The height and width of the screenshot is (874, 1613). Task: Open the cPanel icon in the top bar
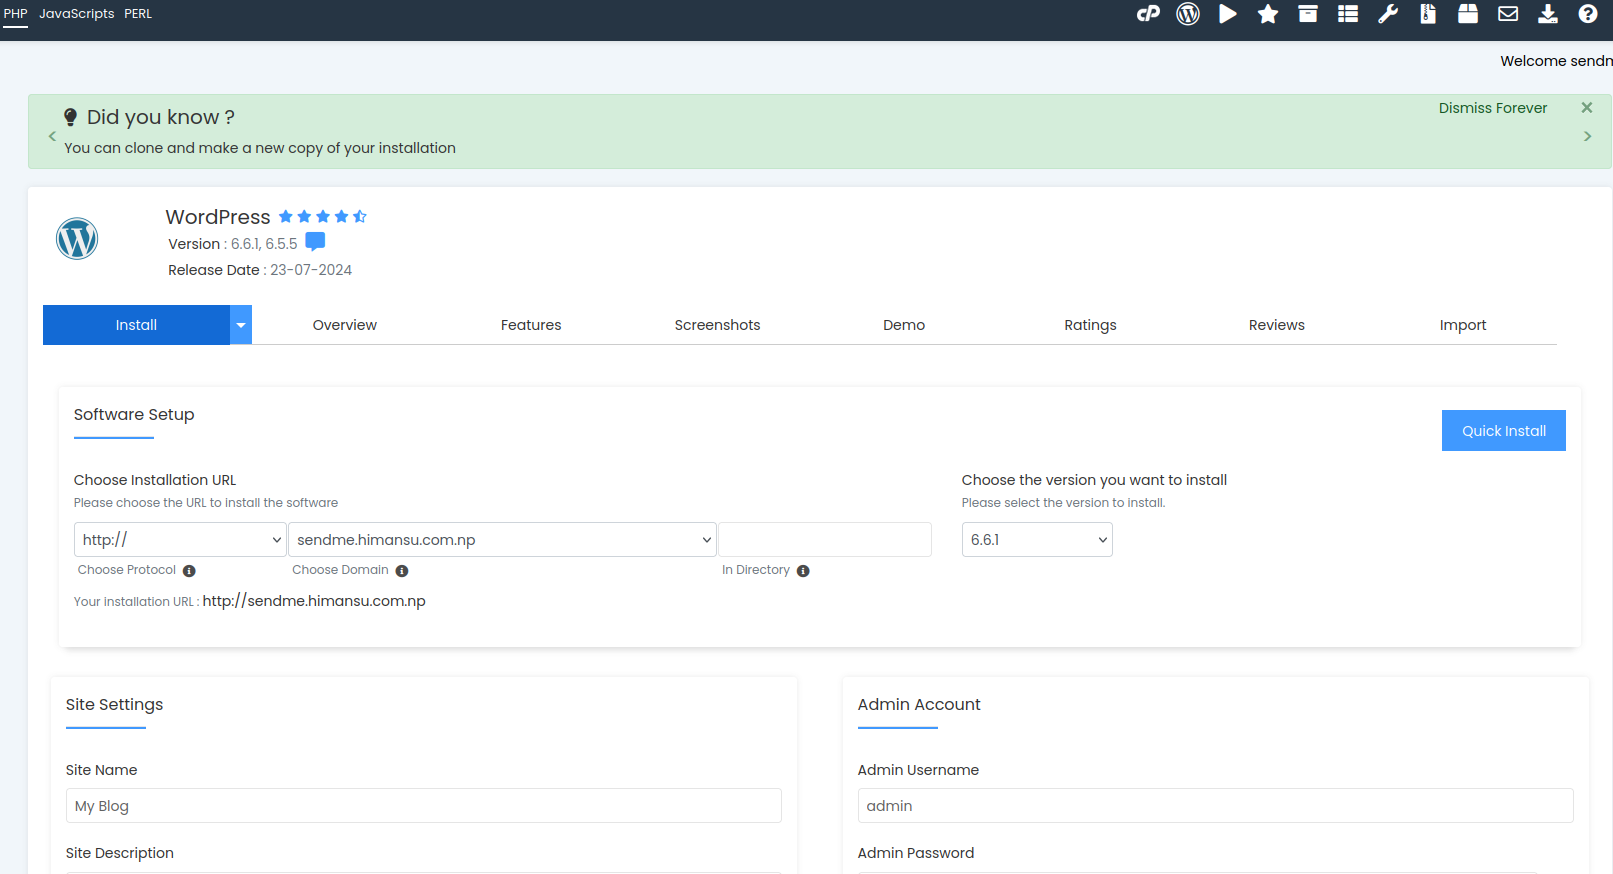click(x=1148, y=14)
